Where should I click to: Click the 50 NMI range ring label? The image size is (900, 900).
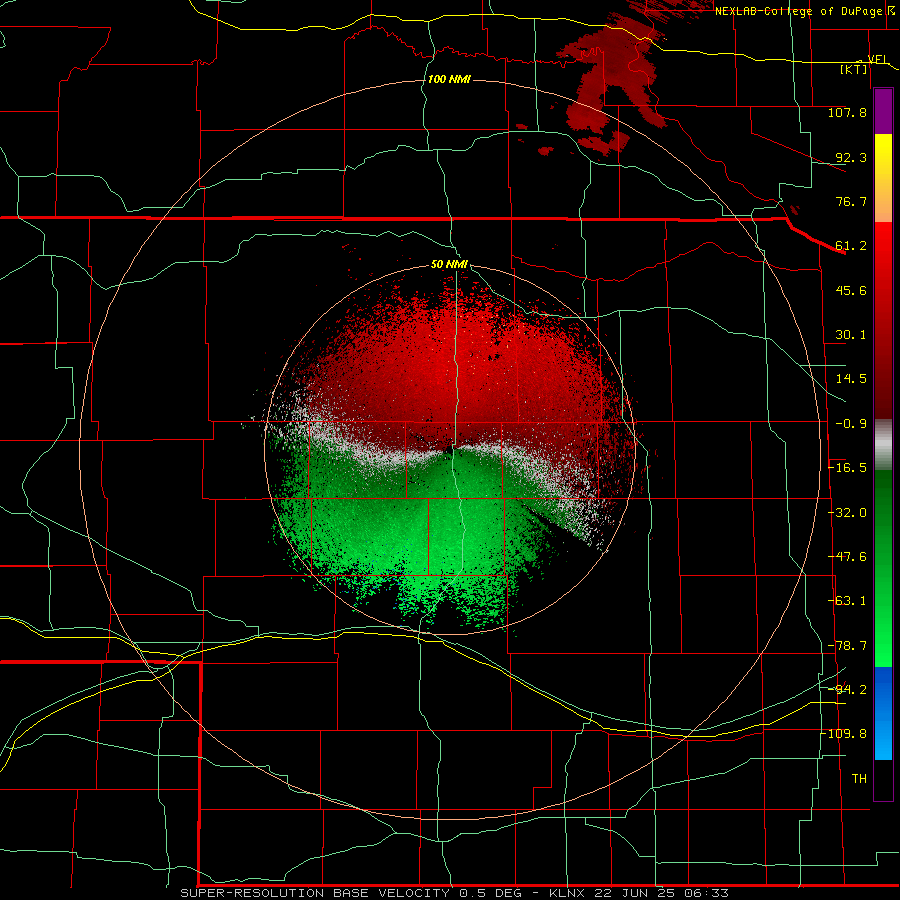point(449,265)
